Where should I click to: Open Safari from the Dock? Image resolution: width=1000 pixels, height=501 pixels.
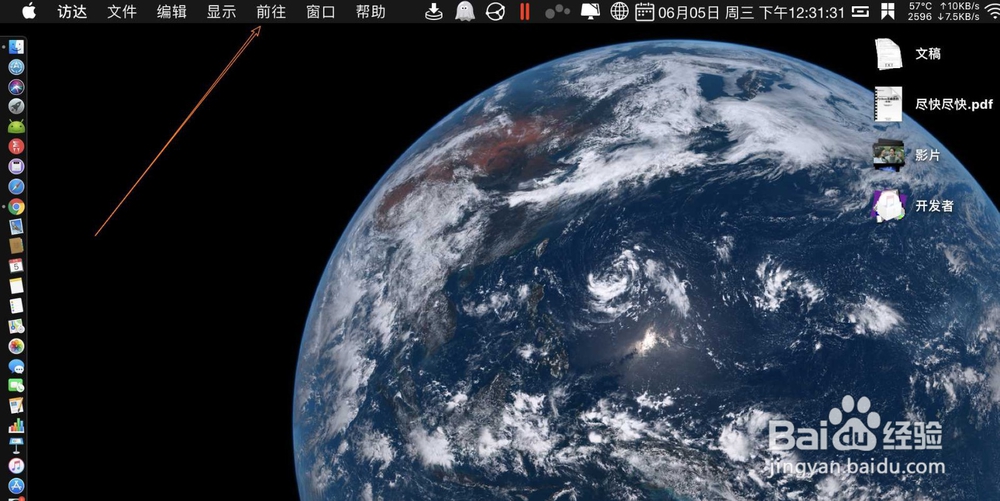pos(16,186)
